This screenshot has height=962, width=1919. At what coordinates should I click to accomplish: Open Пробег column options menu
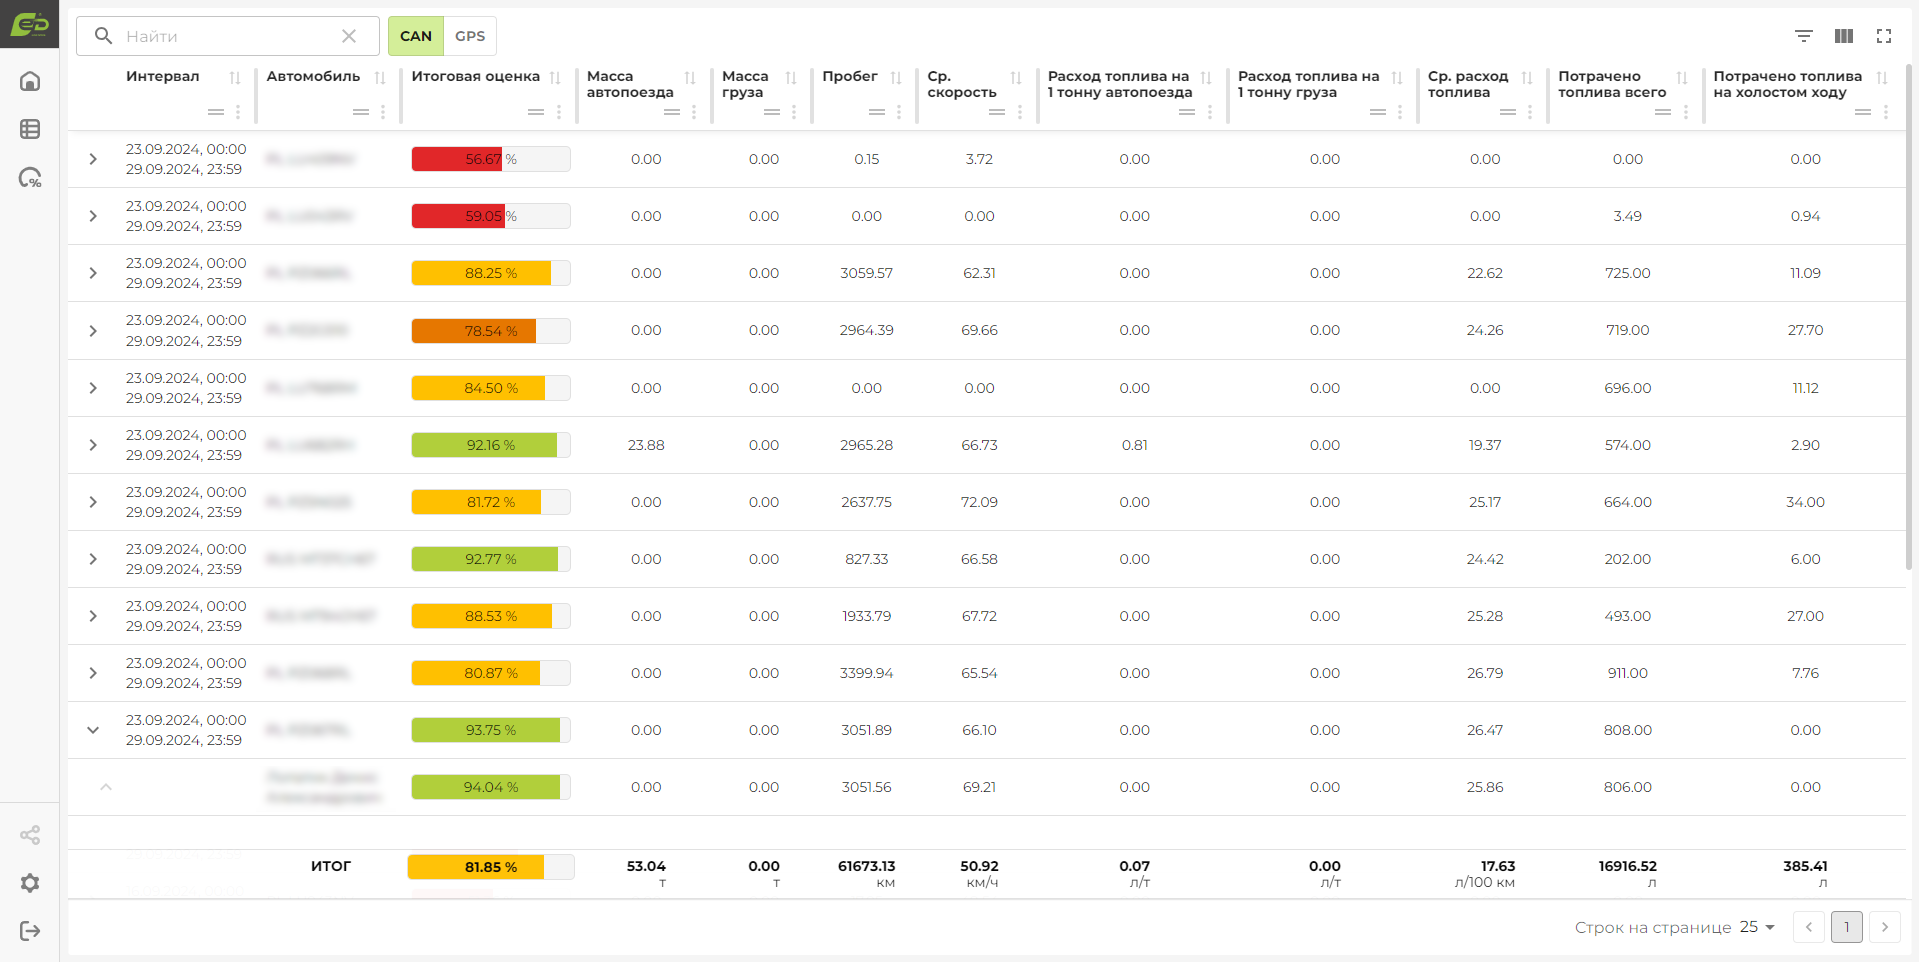pos(899,112)
